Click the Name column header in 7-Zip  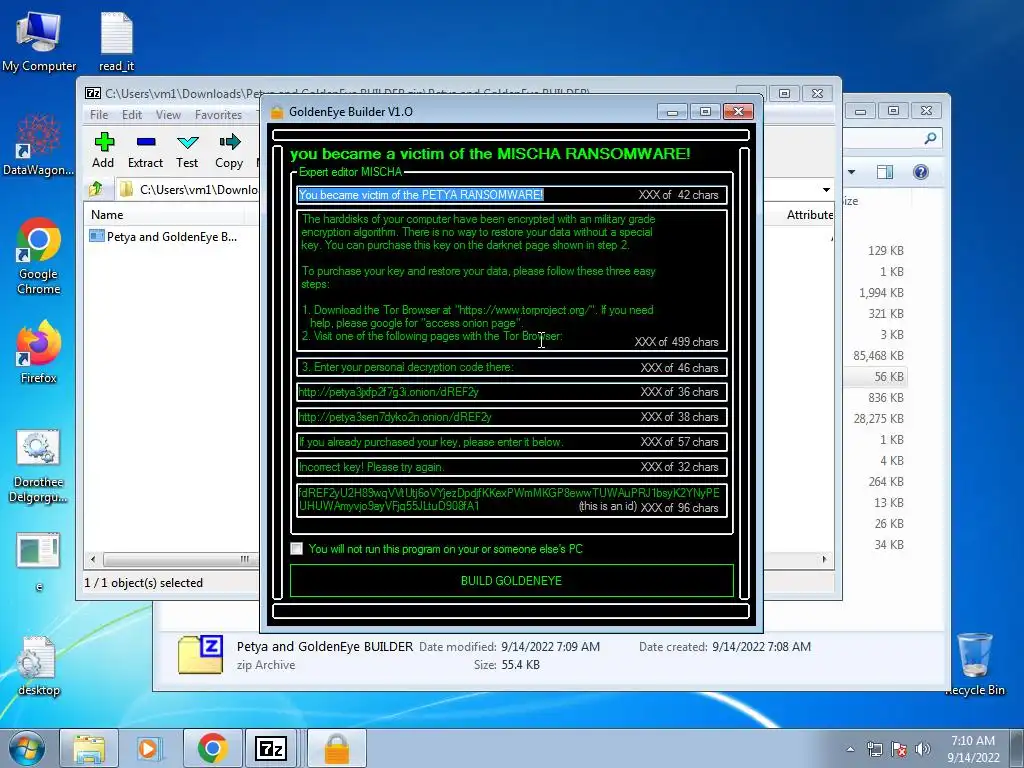165,215
